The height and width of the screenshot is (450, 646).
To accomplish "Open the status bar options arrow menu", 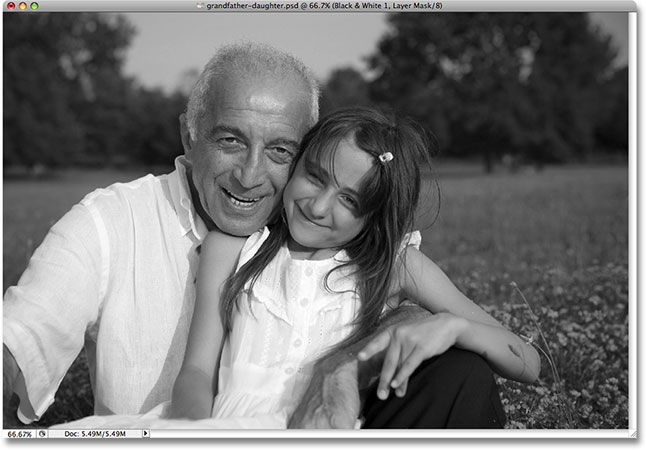I will coord(145,434).
